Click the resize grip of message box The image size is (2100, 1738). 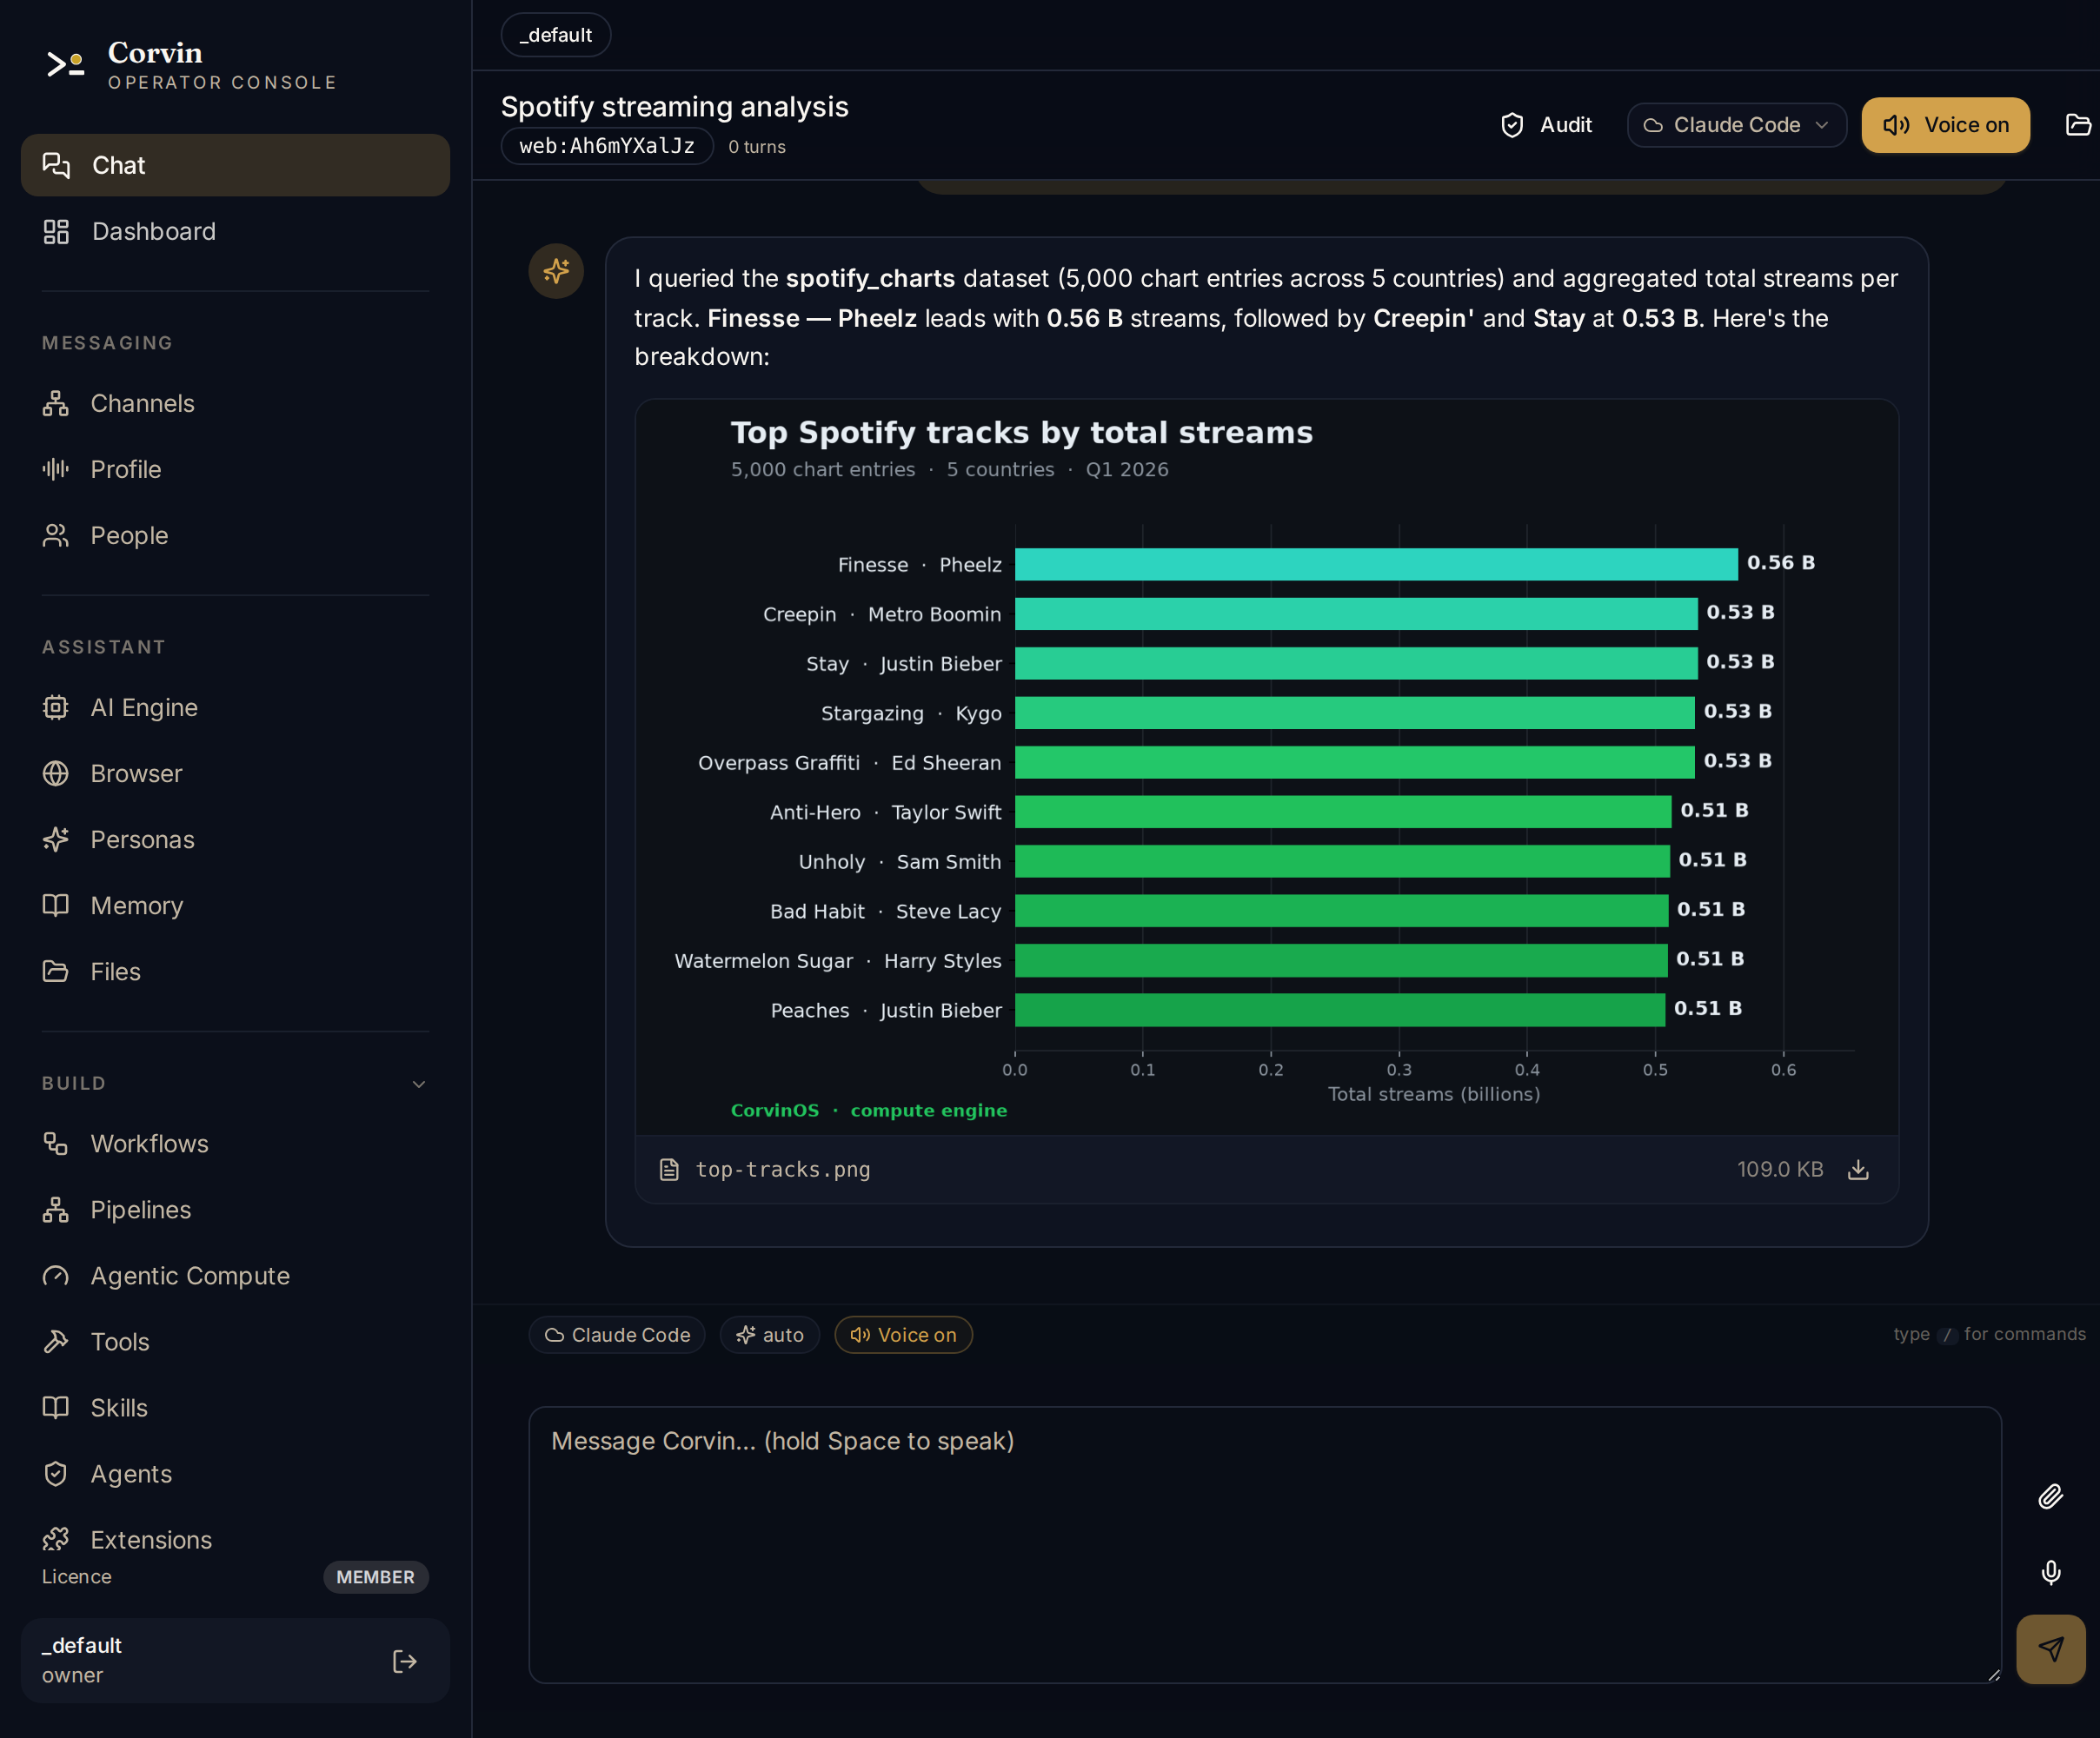(1992, 1675)
